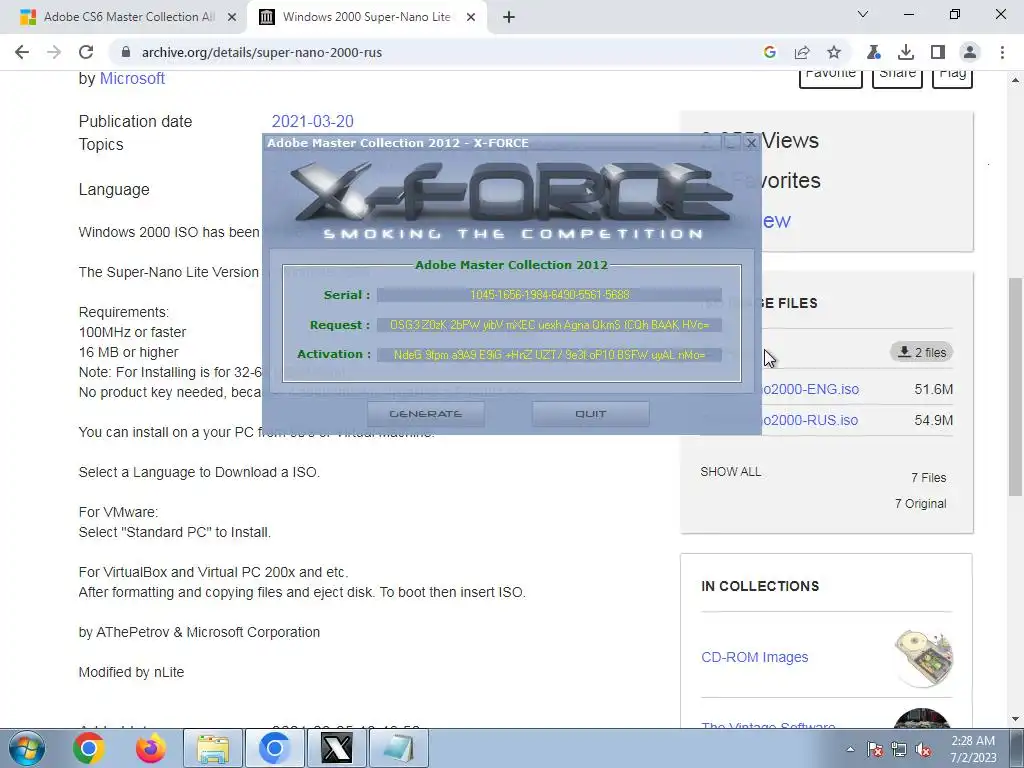
Task: Click SHOW ALL files
Action: pyautogui.click(x=731, y=472)
